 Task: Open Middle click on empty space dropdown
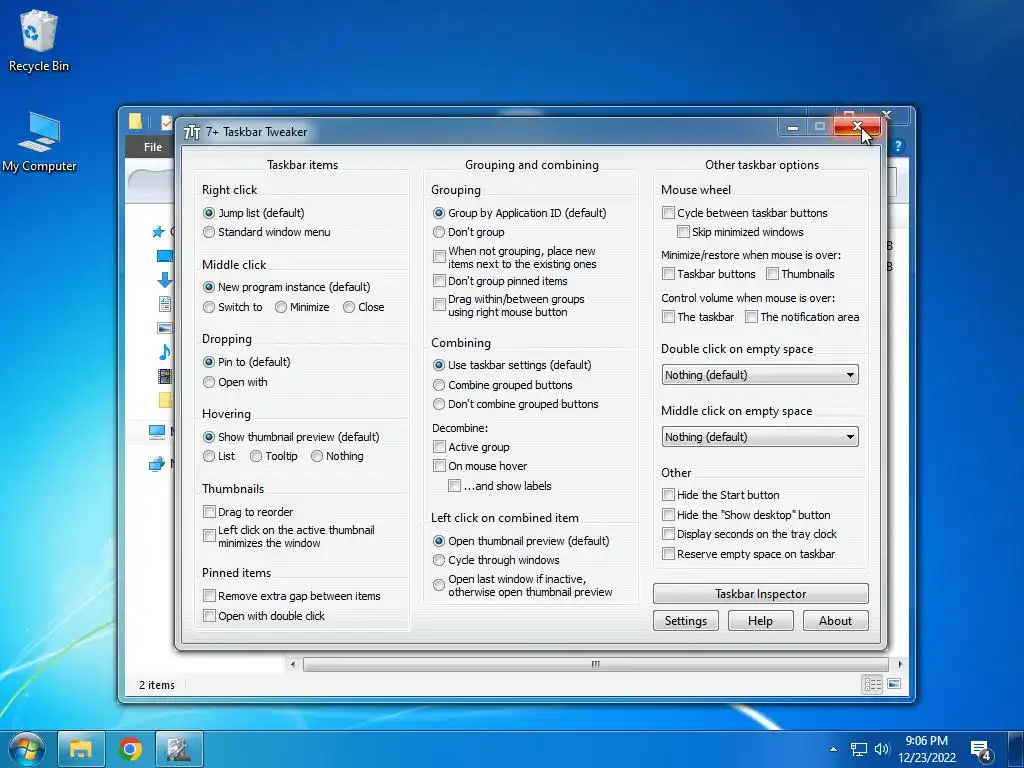click(760, 437)
